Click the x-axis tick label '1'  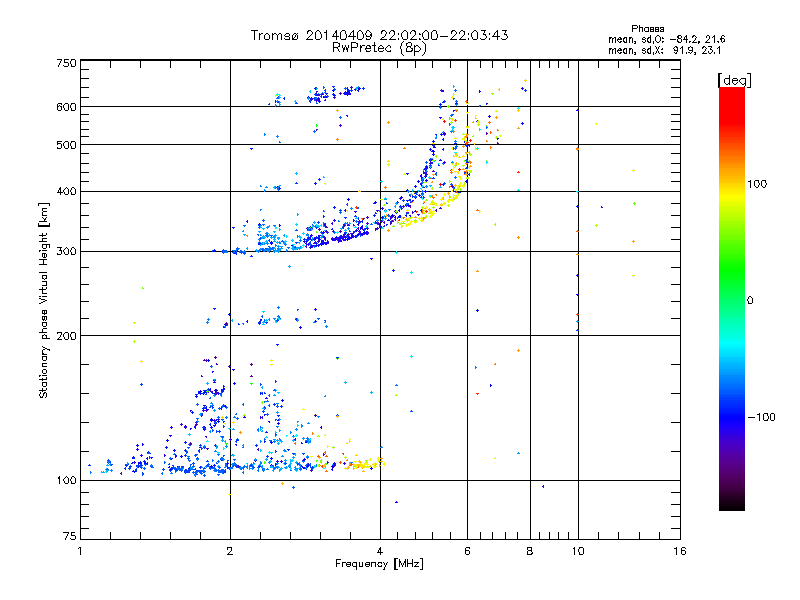(80, 551)
